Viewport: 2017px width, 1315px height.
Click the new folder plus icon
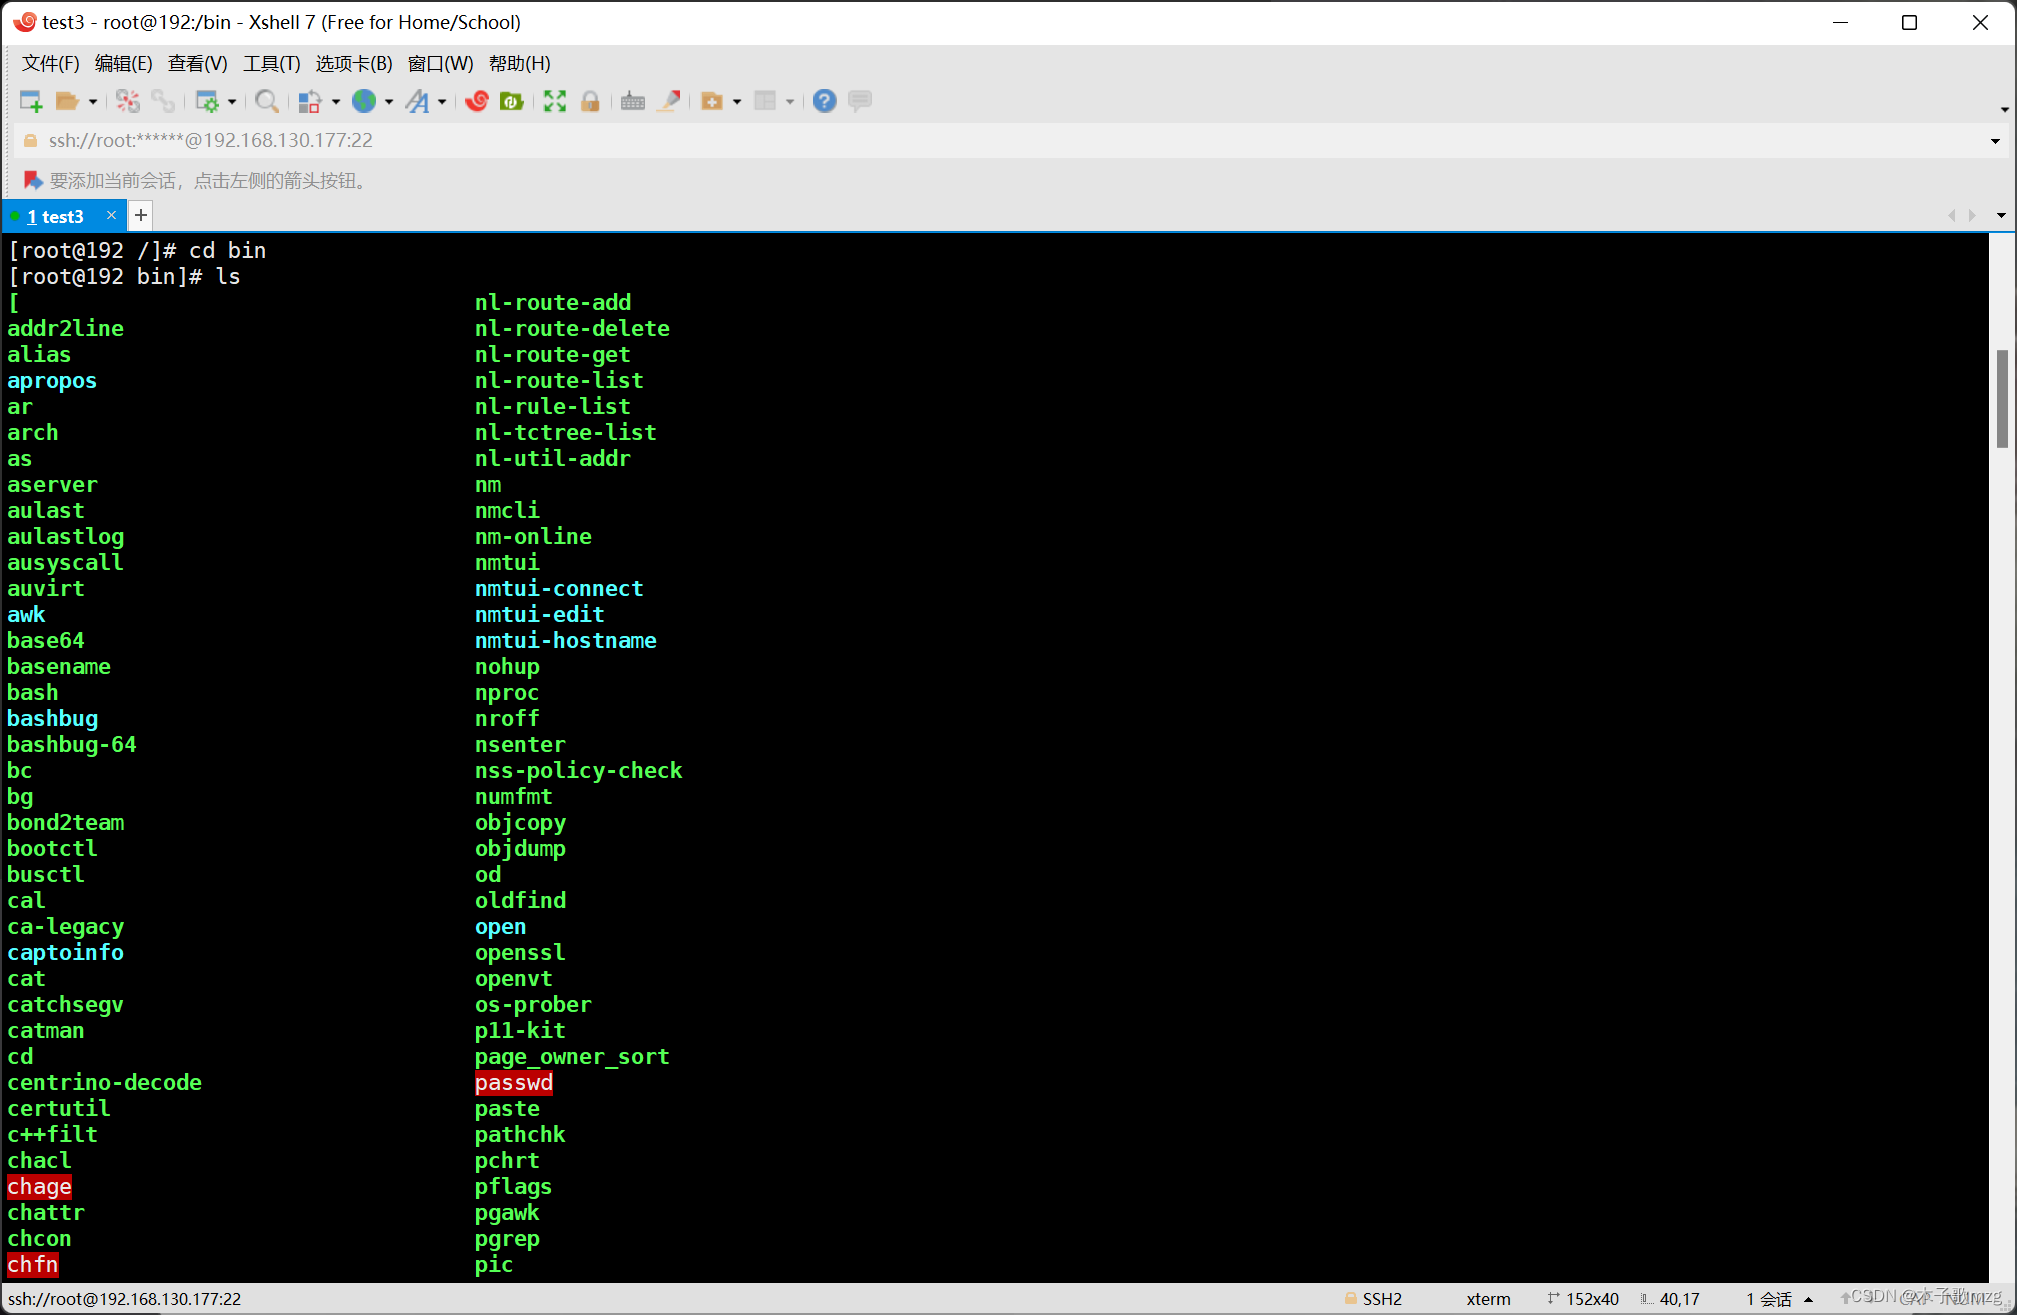712,101
